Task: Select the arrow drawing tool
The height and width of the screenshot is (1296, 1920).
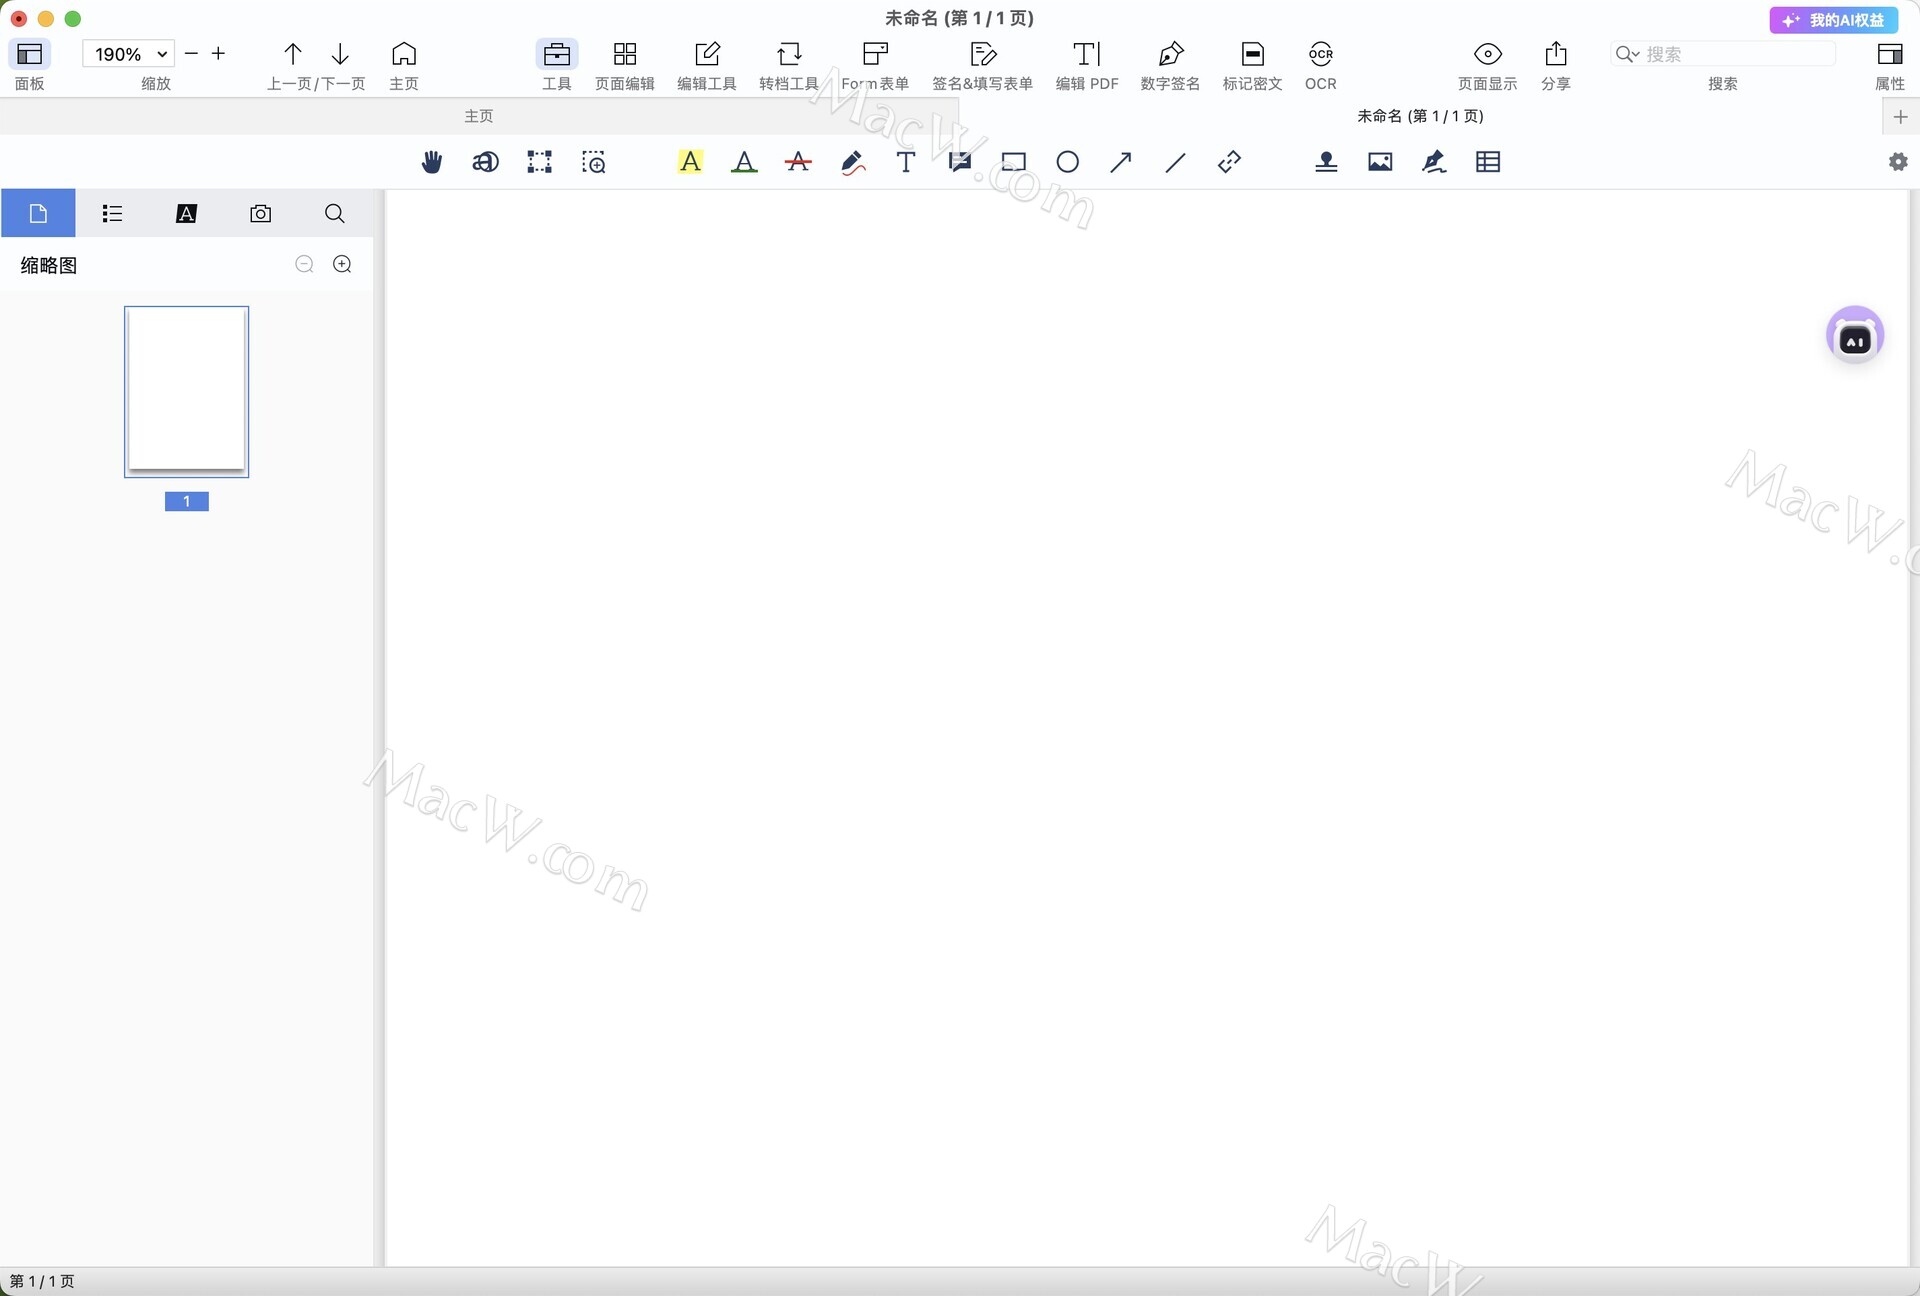Action: pos(1121,162)
